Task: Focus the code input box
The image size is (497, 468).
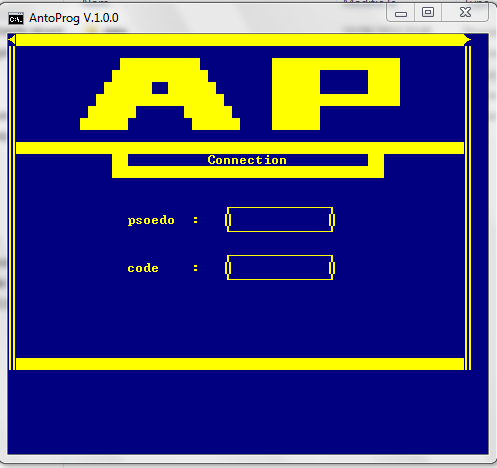Action: point(280,268)
